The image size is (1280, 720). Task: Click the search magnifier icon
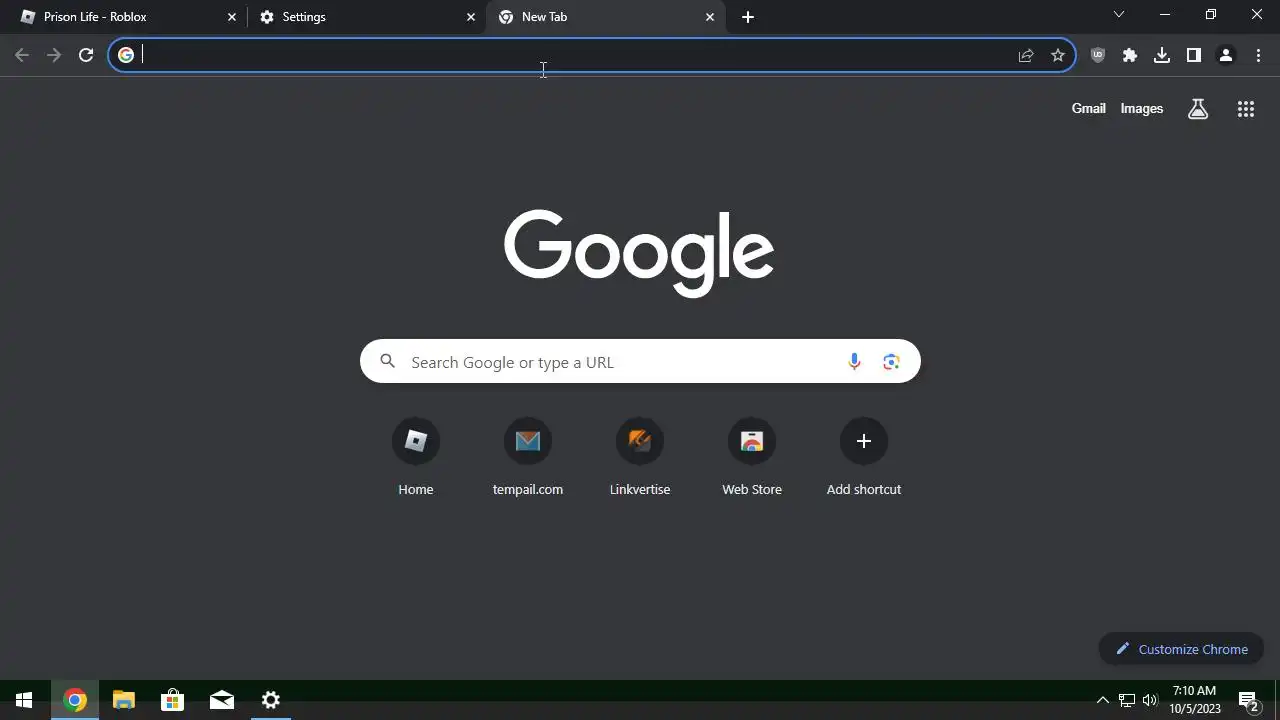(x=388, y=362)
